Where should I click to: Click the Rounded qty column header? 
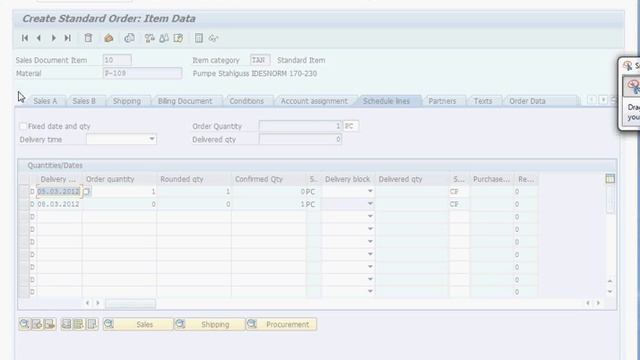point(193,179)
